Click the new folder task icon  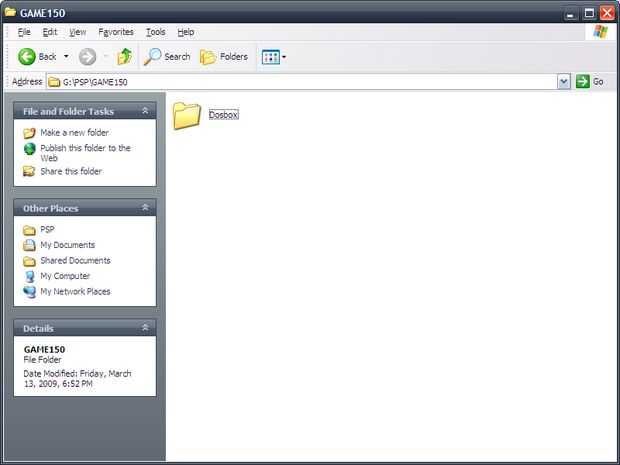point(29,133)
